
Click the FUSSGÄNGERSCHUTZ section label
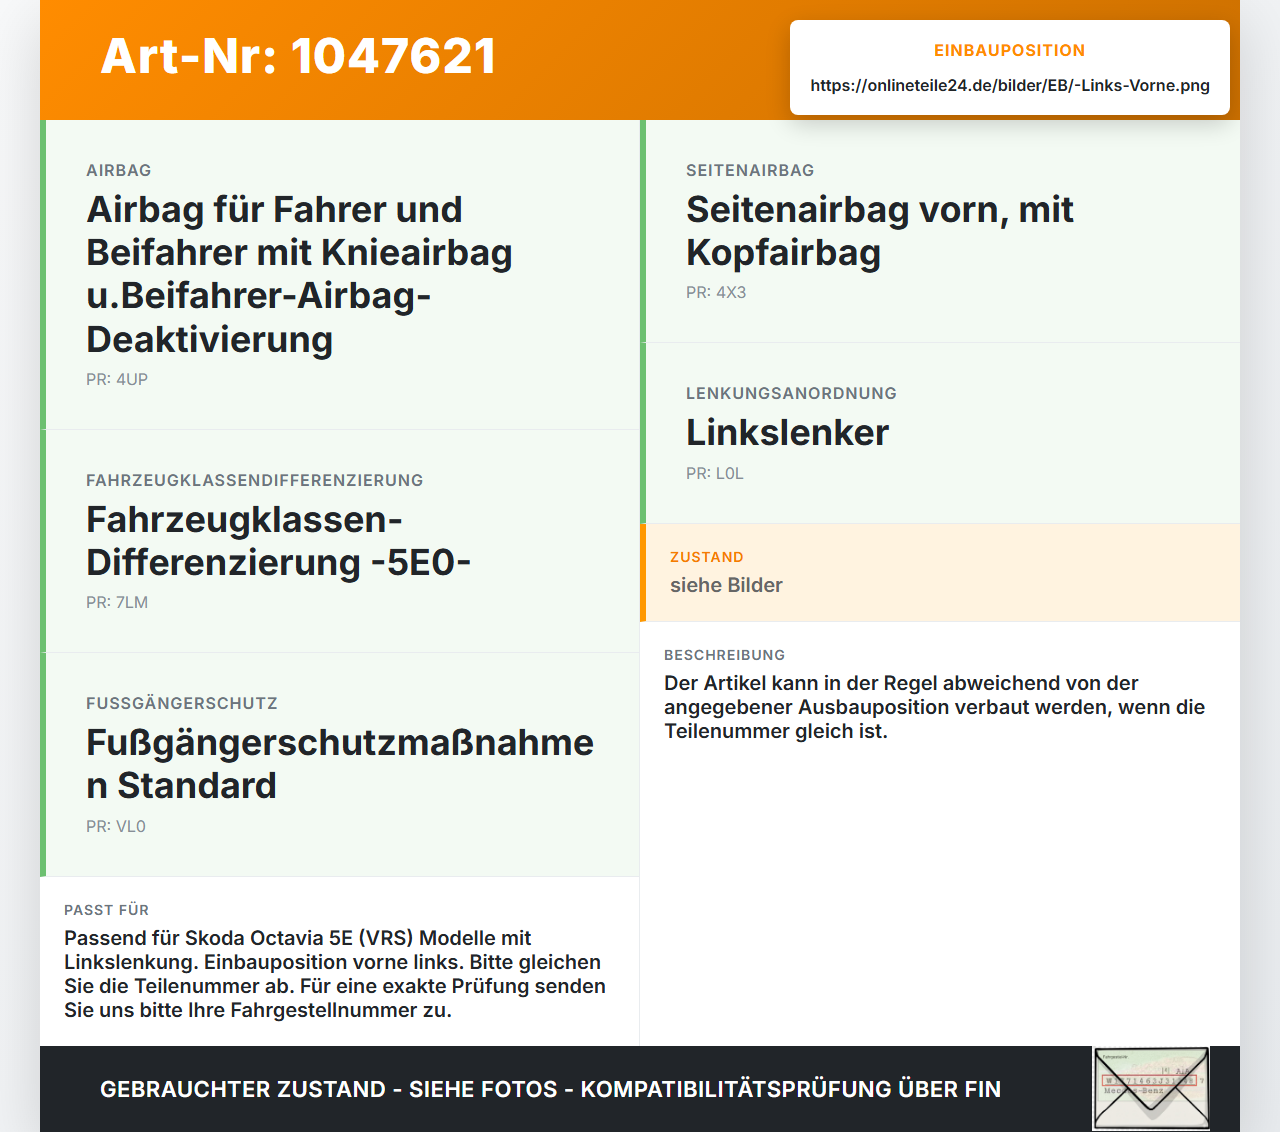[x=182, y=703]
